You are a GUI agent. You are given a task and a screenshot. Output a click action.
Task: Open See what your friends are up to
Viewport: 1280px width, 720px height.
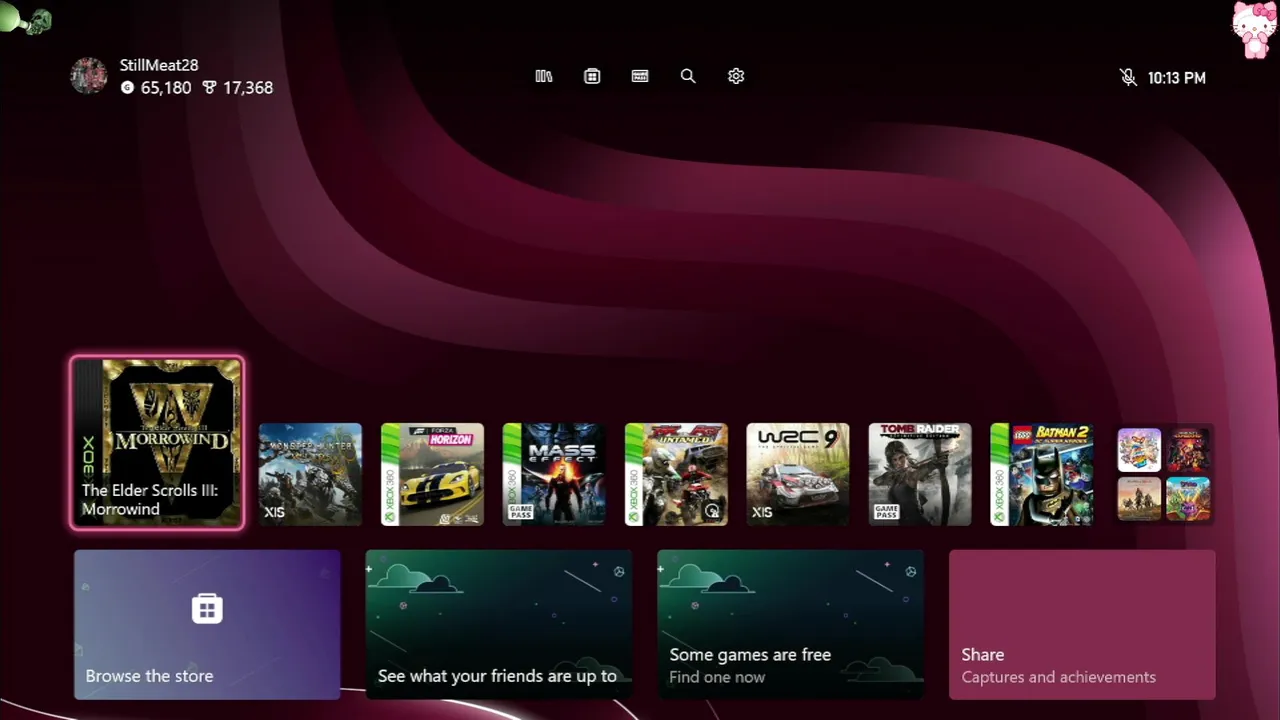pos(499,624)
